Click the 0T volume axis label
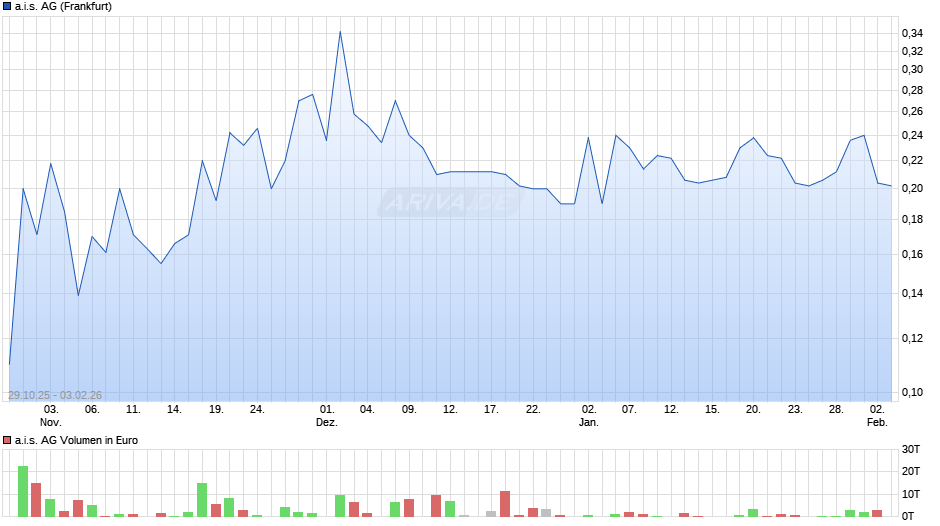 point(908,516)
